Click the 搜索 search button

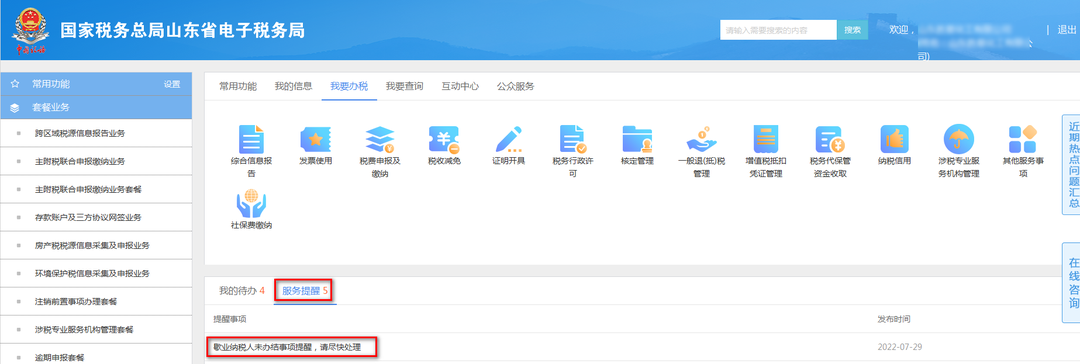click(x=853, y=30)
